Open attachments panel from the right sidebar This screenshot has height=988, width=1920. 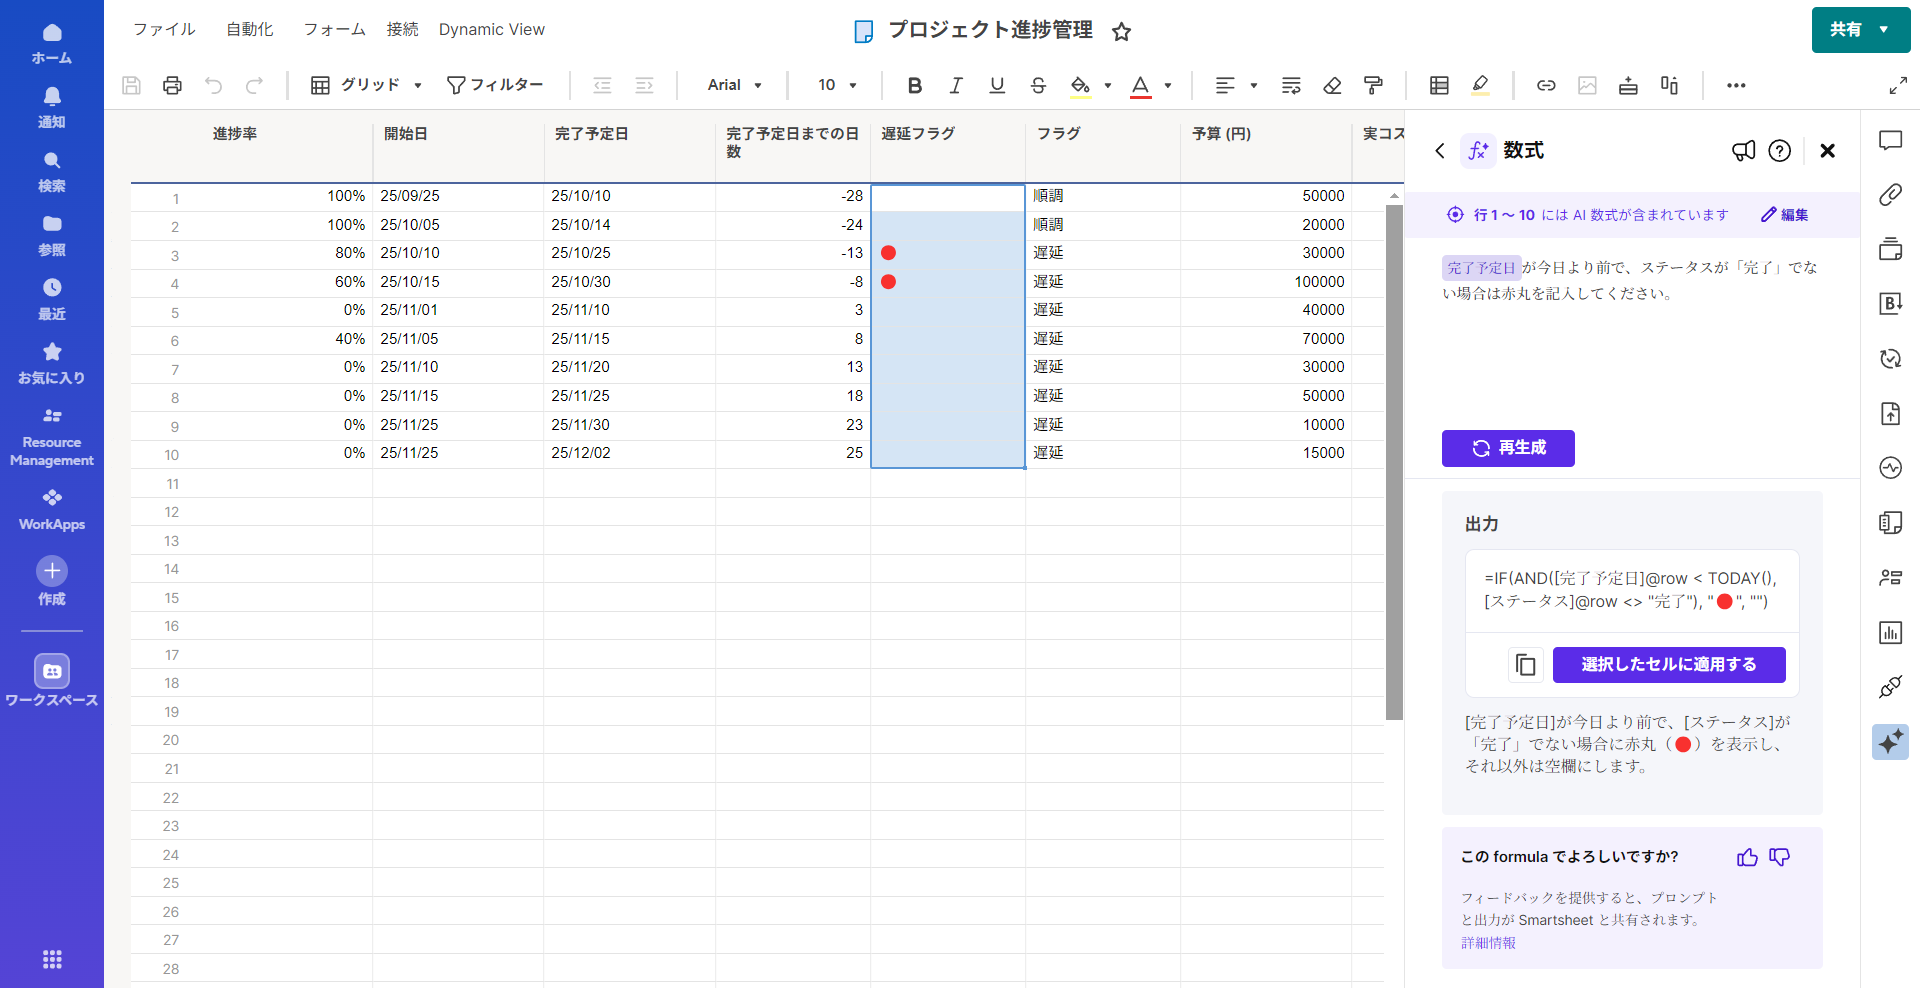(1890, 195)
